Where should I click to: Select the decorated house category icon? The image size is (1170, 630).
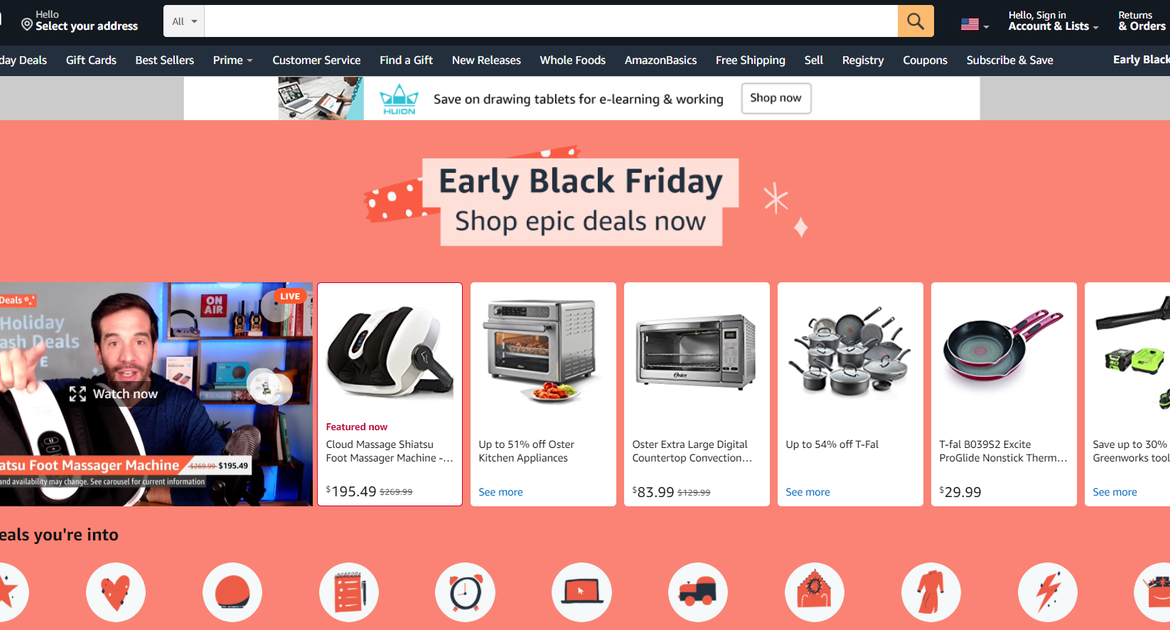click(x=814, y=593)
